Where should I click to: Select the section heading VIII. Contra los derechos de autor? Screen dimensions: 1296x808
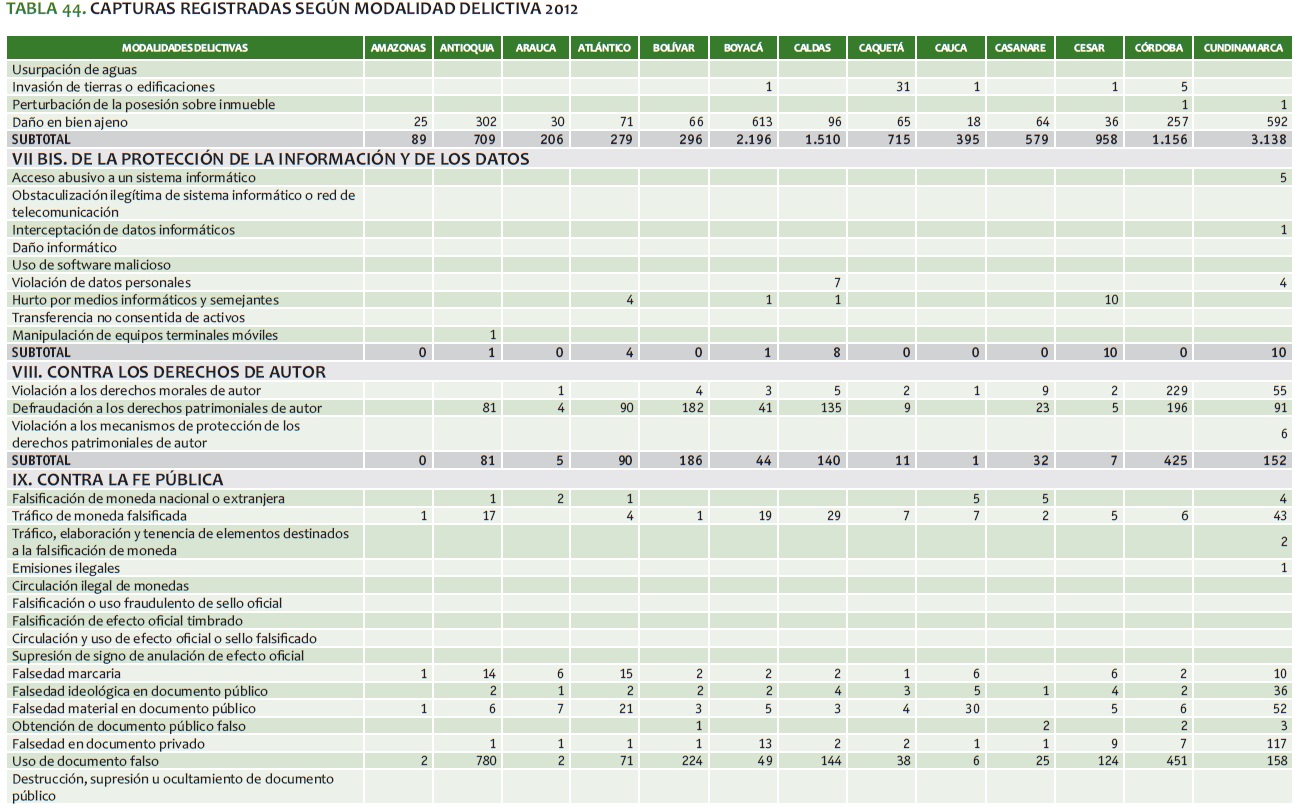168,372
